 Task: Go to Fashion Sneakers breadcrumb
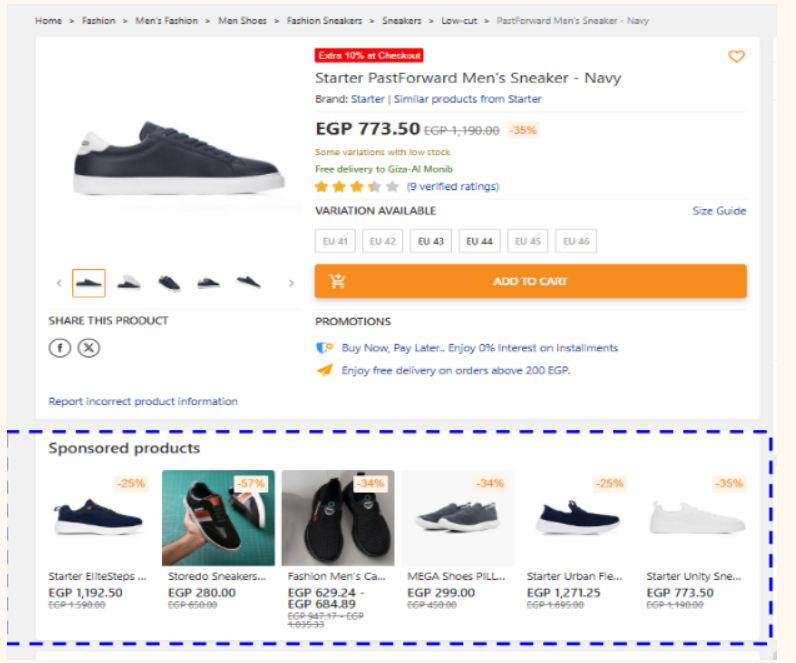[324, 20]
